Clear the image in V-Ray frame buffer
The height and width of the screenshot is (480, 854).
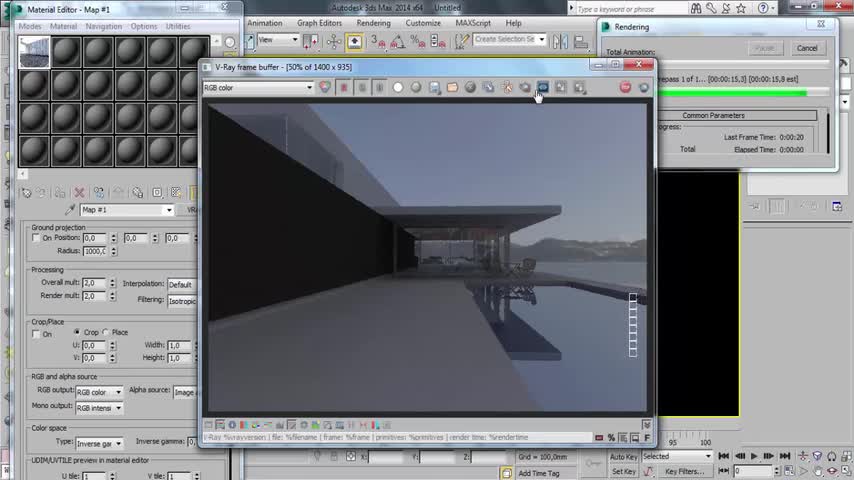point(470,87)
